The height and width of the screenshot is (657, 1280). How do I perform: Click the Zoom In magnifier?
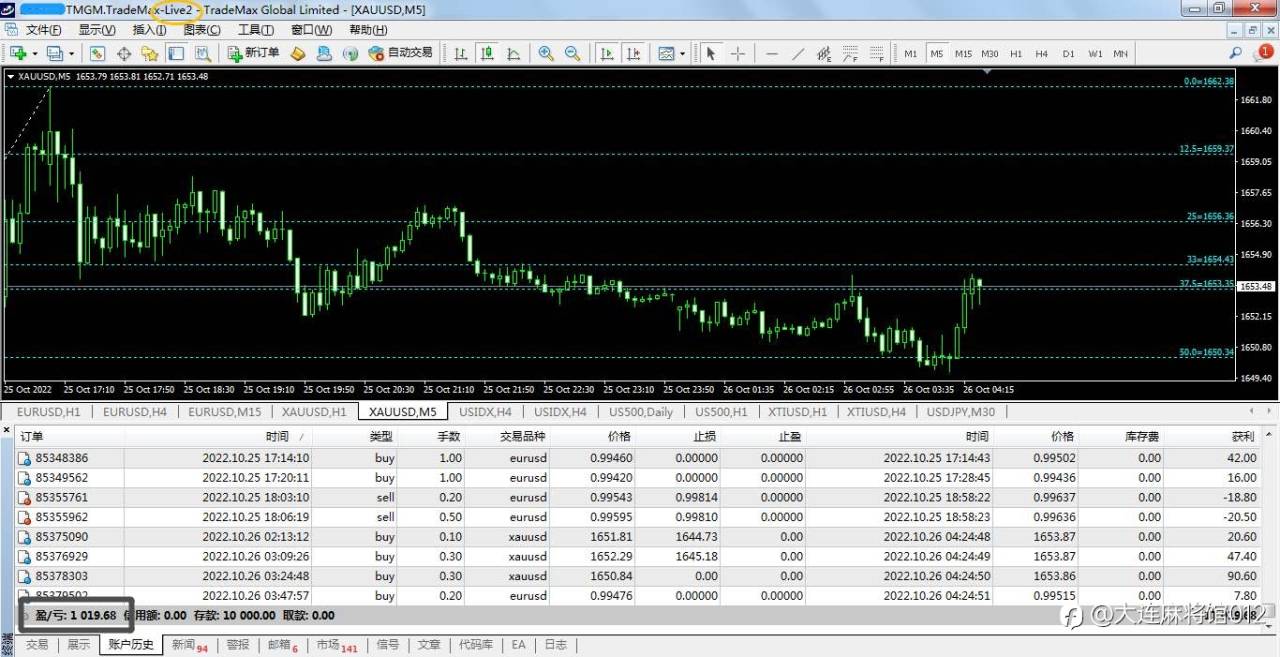[x=546, y=53]
